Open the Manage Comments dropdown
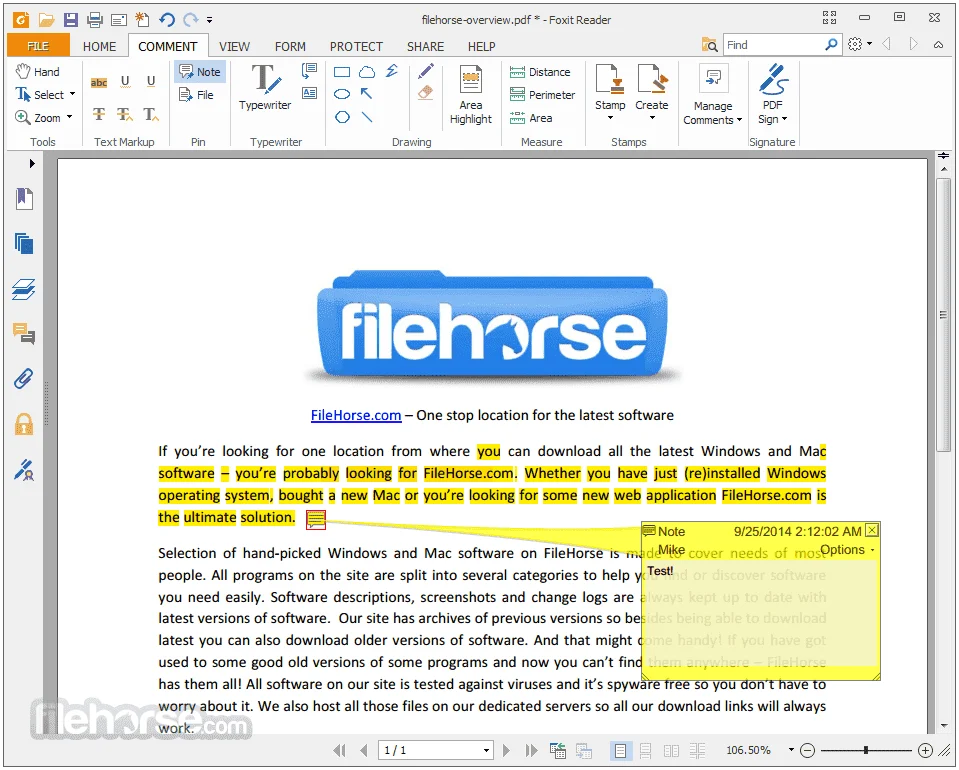 coord(739,120)
